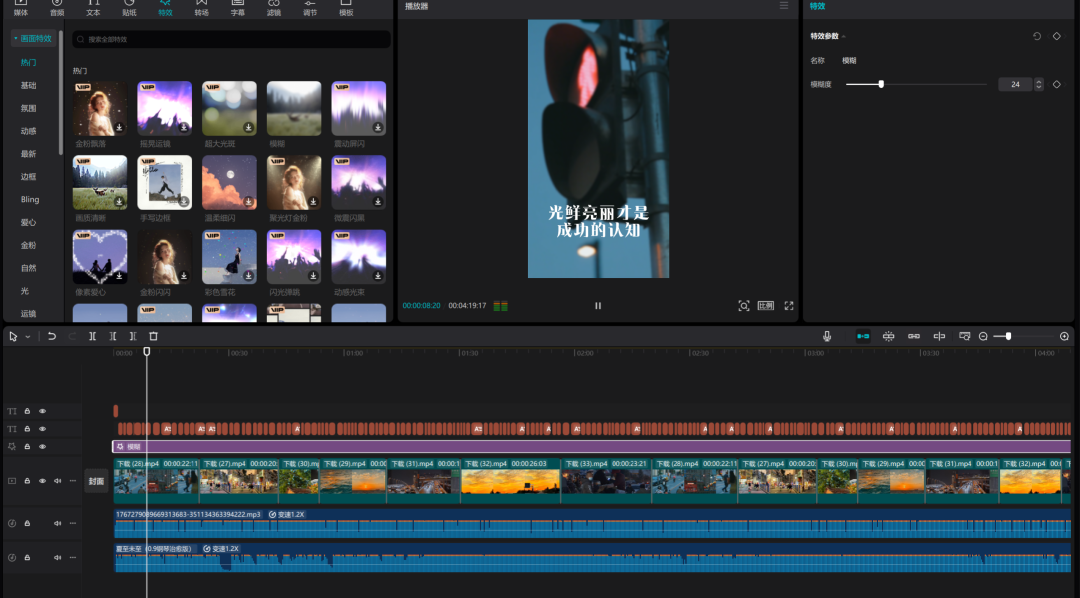Undo the last edit in timeline toolbar
This screenshot has width=1080, height=598.
coord(52,337)
